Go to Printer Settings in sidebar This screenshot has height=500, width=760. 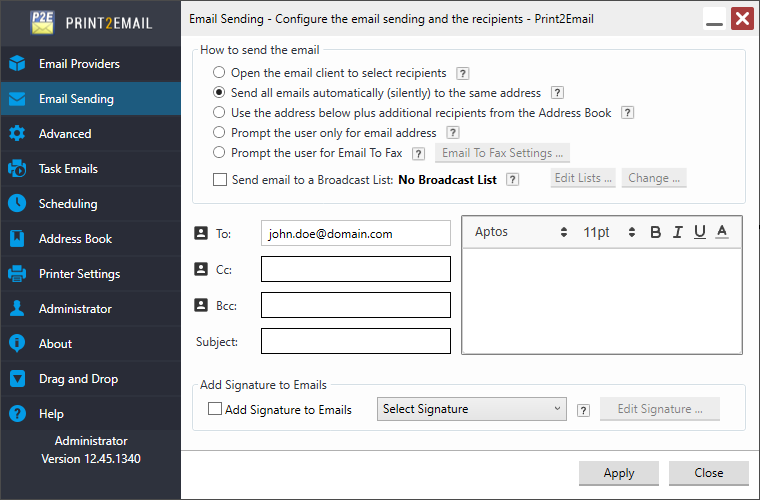(79, 274)
